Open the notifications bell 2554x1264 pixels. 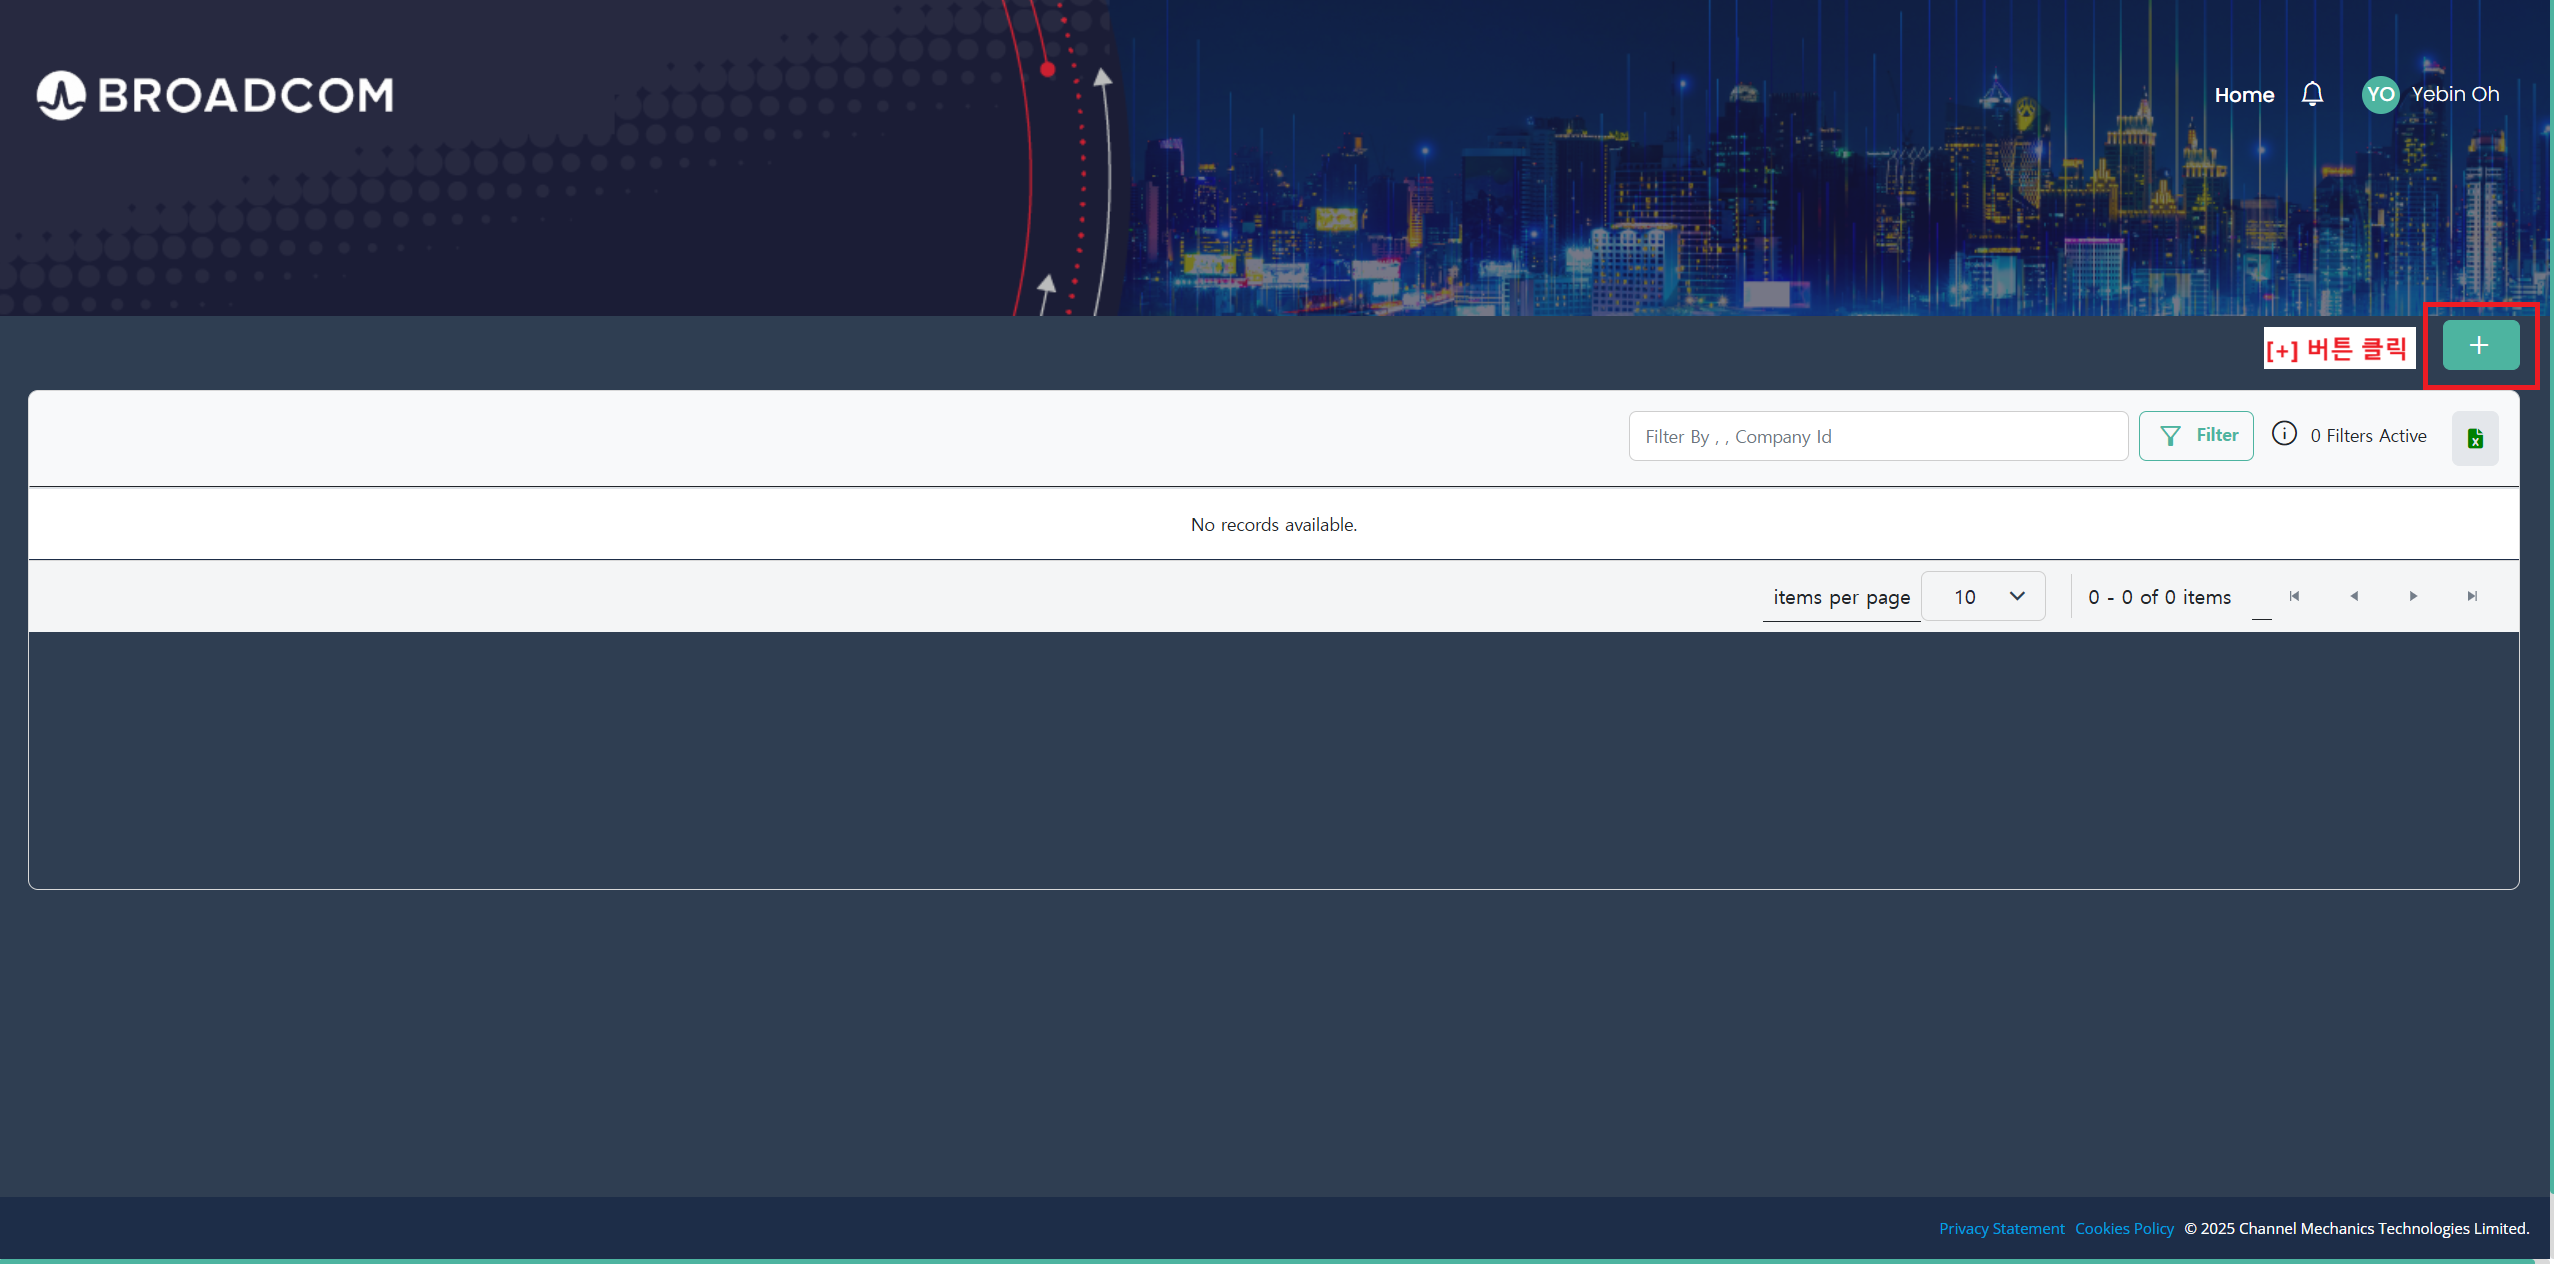coord(2312,94)
